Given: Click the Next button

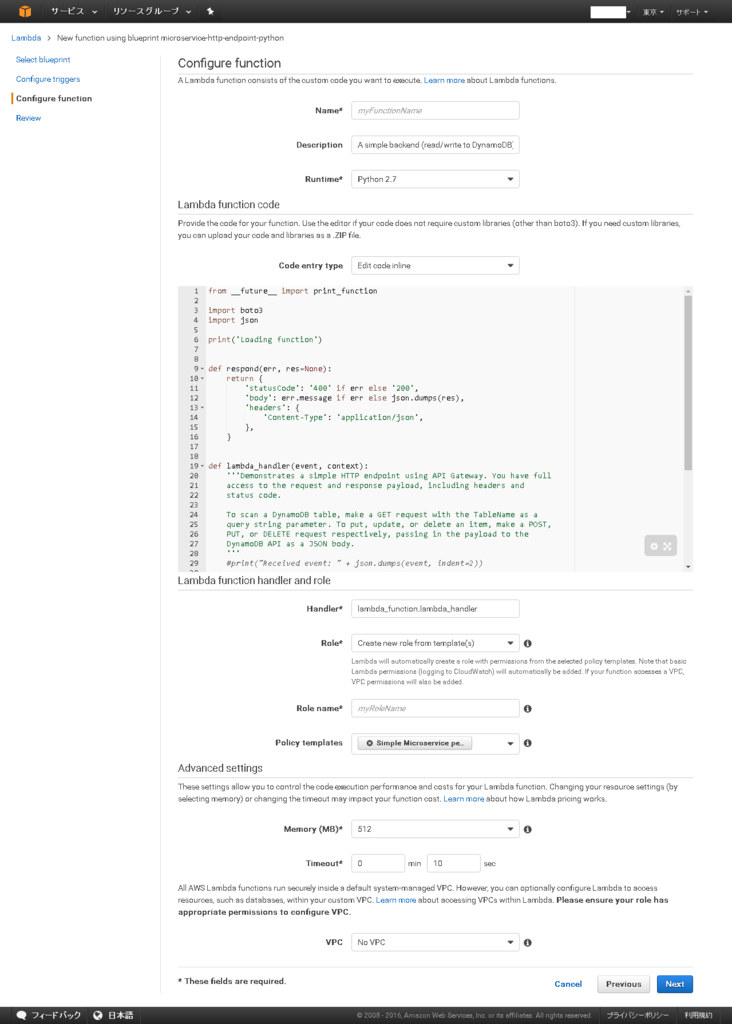Looking at the screenshot, I should (675, 984).
